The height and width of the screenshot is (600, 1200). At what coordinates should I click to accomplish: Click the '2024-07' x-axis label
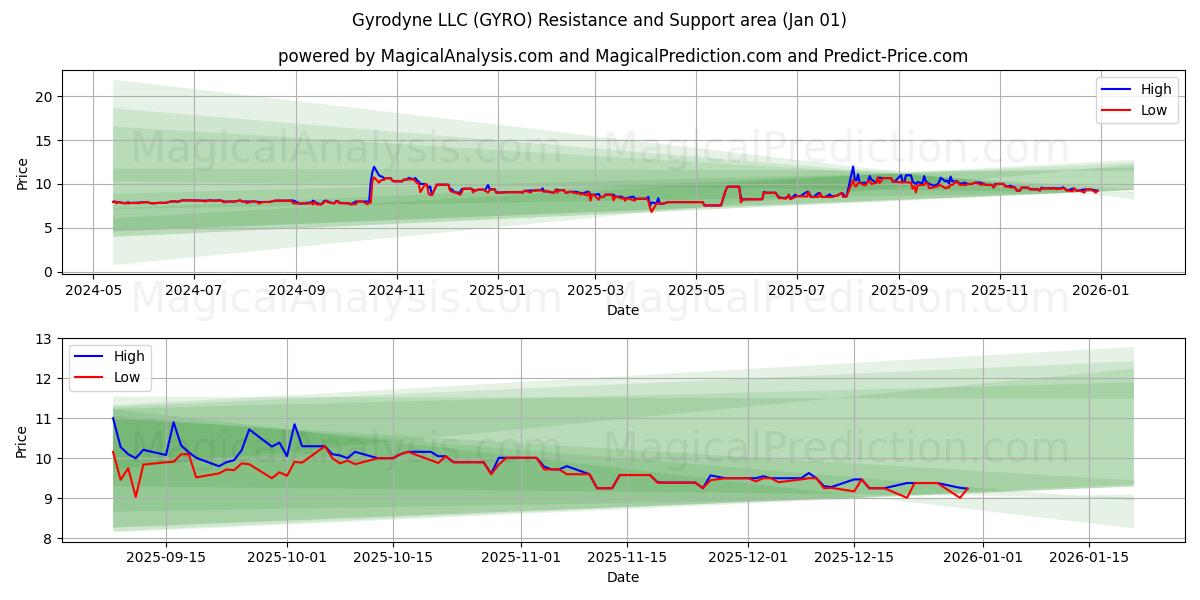tap(192, 290)
